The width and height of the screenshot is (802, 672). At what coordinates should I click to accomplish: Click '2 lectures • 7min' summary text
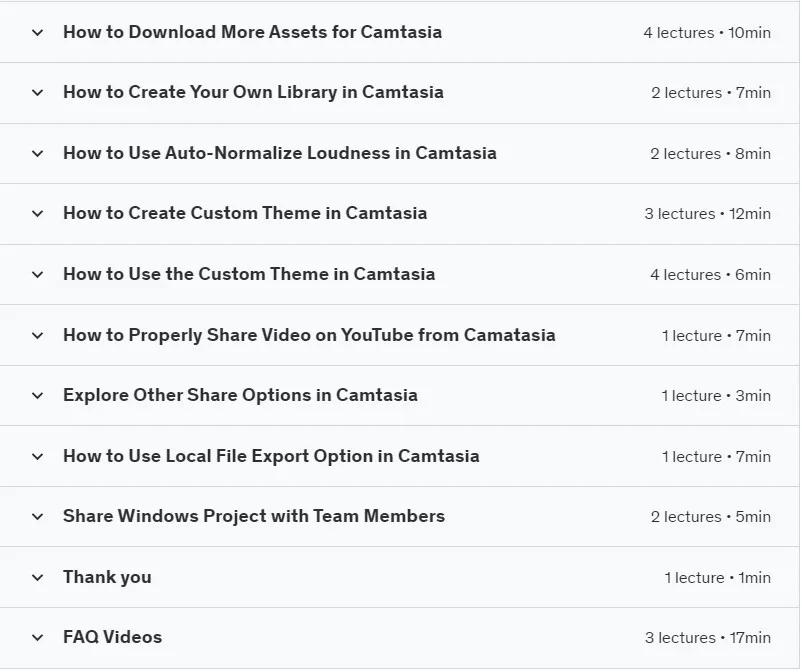pyautogui.click(x=711, y=93)
